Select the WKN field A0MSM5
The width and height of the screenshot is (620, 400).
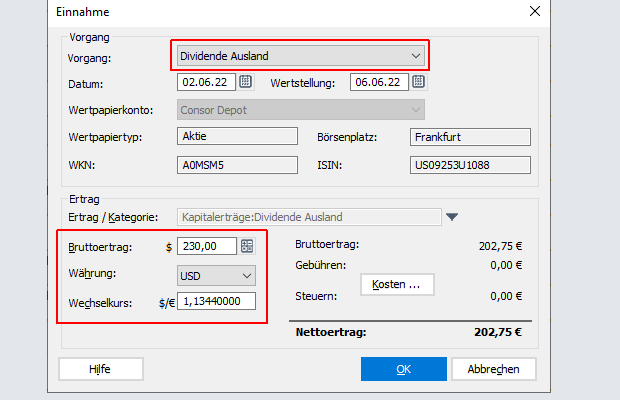point(237,165)
